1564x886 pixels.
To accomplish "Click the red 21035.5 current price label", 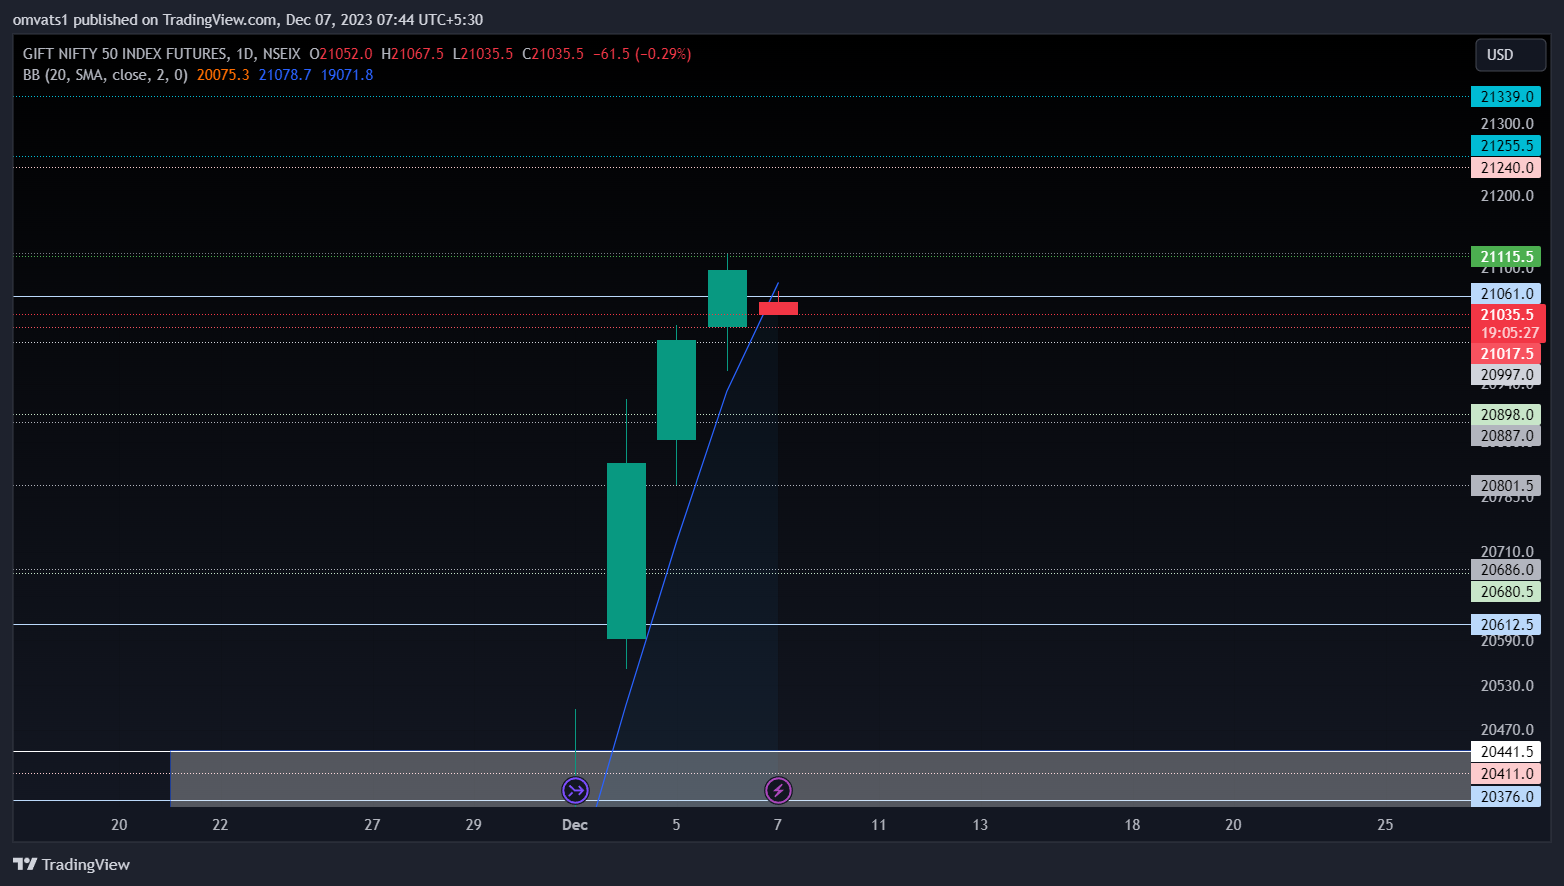I will (1508, 315).
